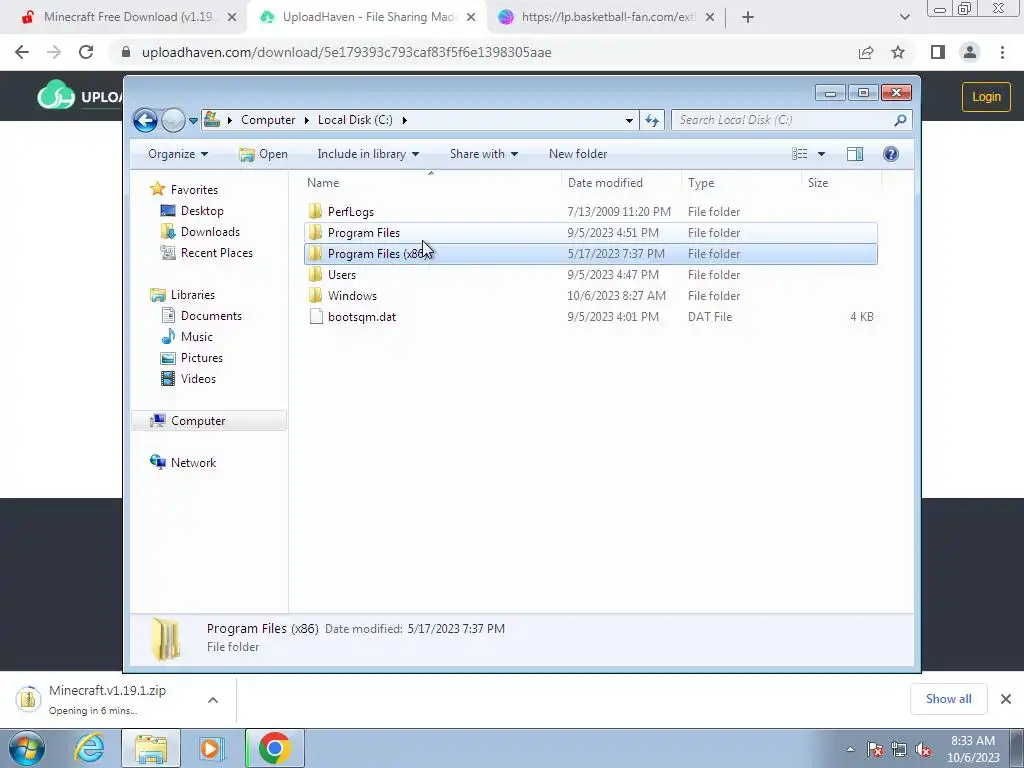Reload the UploadHaven page

[86, 52]
